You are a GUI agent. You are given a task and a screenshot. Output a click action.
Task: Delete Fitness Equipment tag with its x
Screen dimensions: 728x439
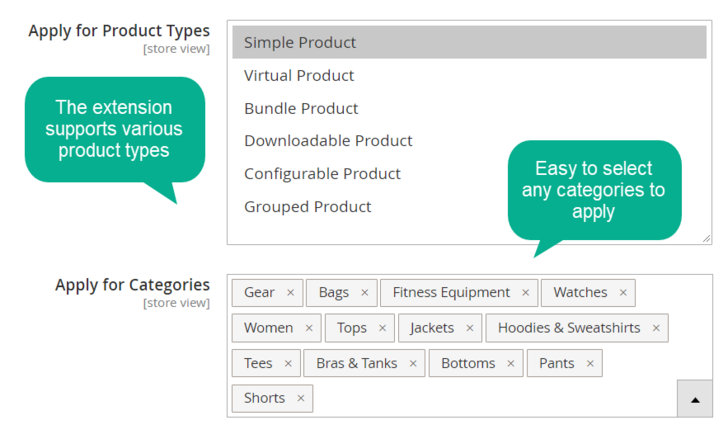coord(526,293)
